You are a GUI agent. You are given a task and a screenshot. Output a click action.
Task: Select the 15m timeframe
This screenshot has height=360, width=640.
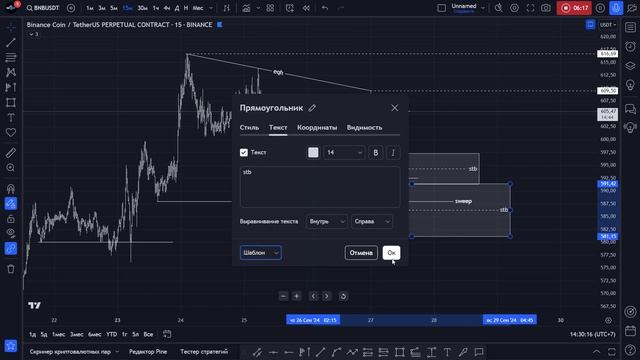coord(128,8)
